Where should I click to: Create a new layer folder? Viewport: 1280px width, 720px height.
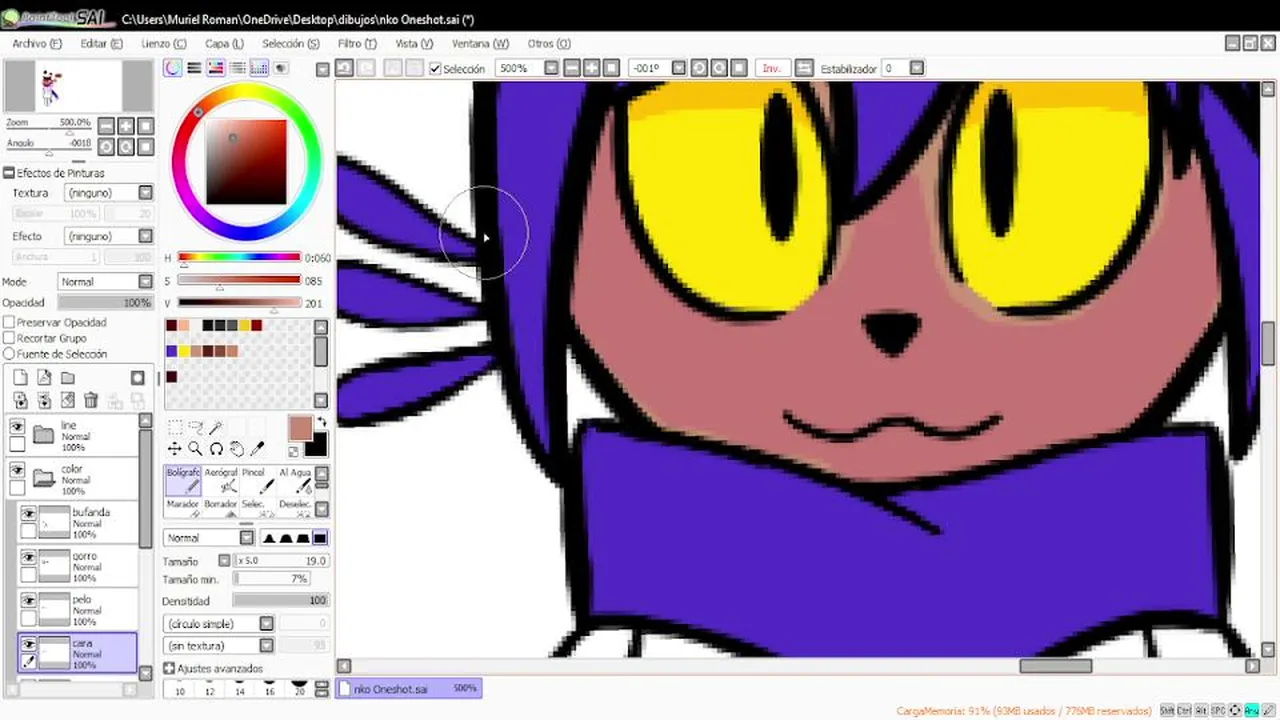click(68, 377)
